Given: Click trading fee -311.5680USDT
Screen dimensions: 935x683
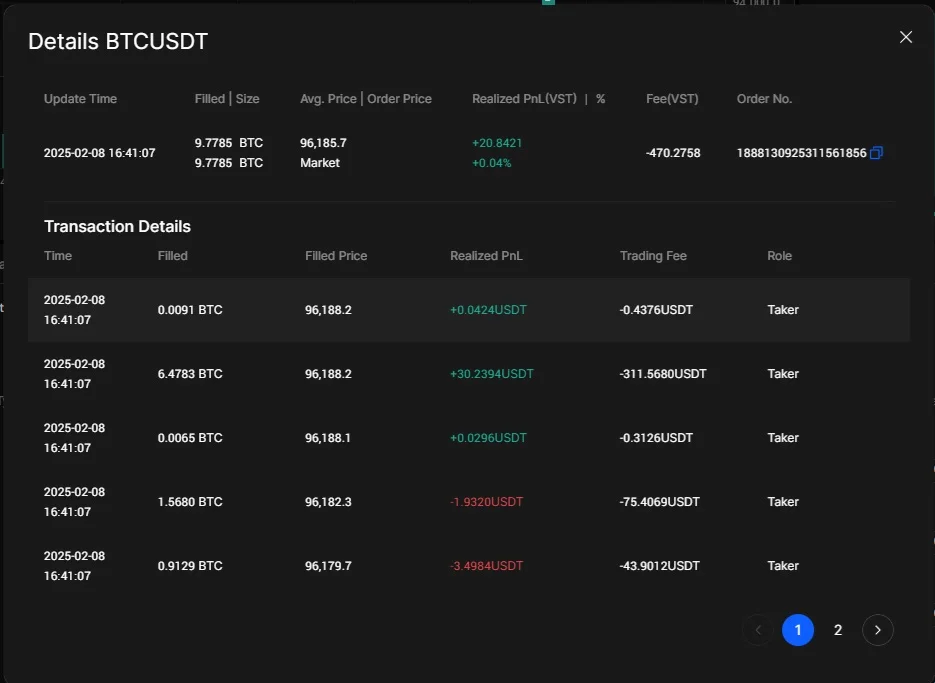Looking at the screenshot, I should [x=663, y=374].
